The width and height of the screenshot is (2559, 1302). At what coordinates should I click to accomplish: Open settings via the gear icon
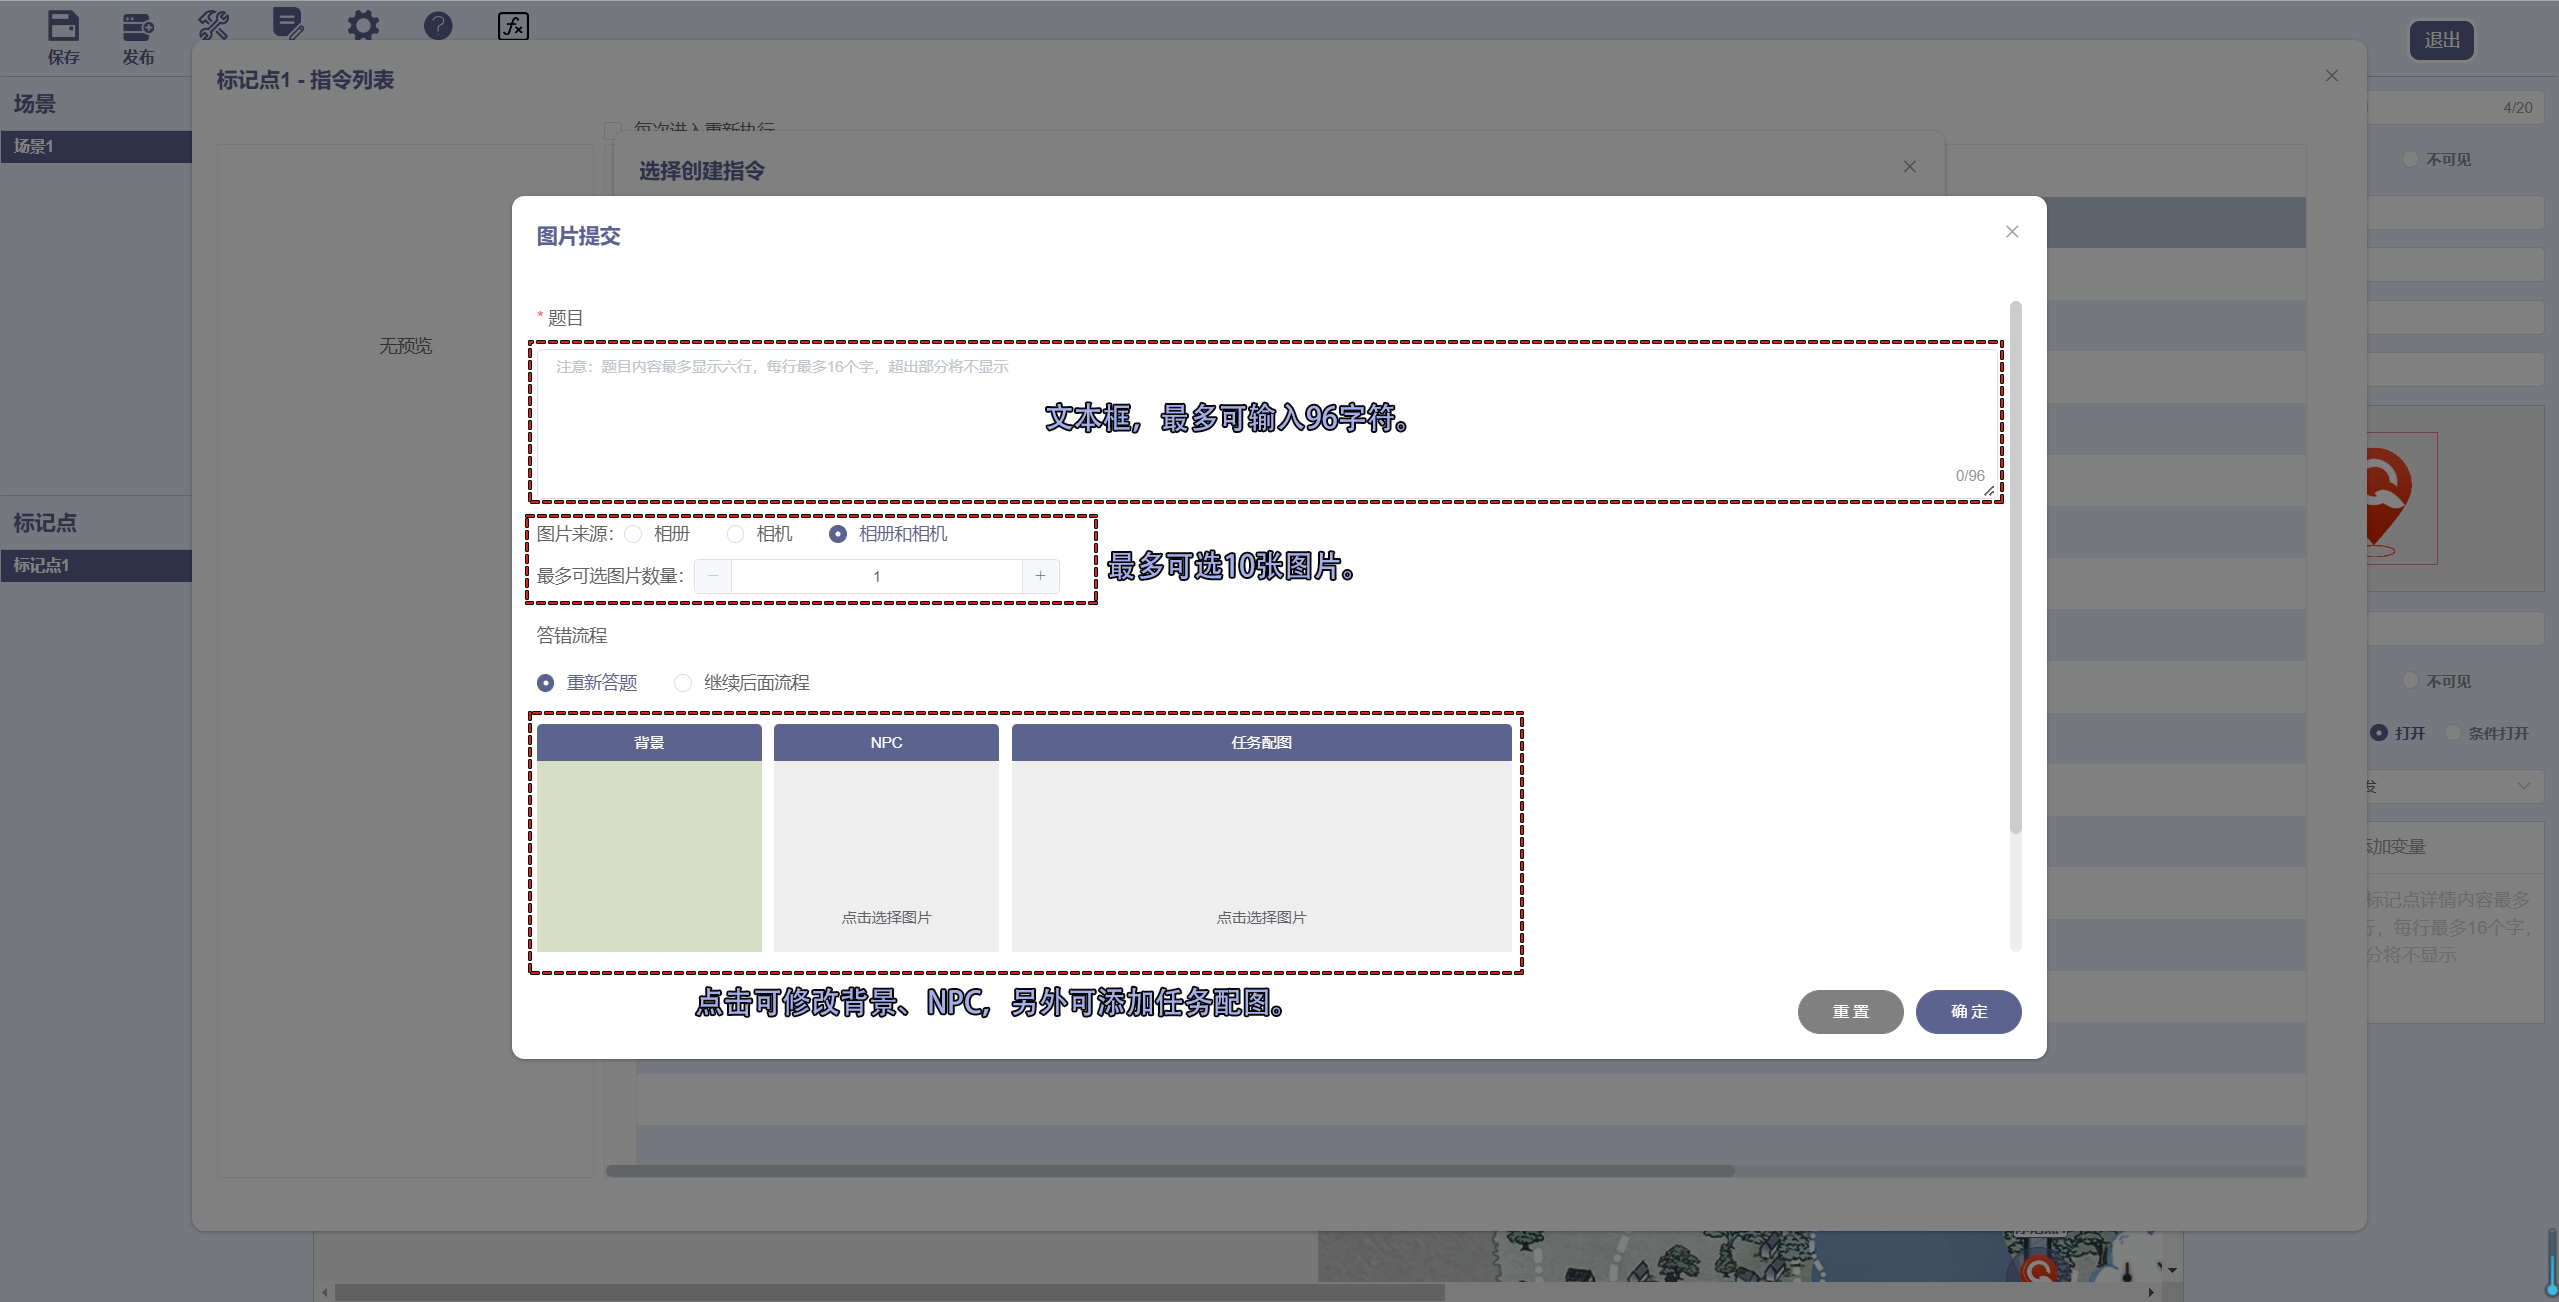pos(363,25)
